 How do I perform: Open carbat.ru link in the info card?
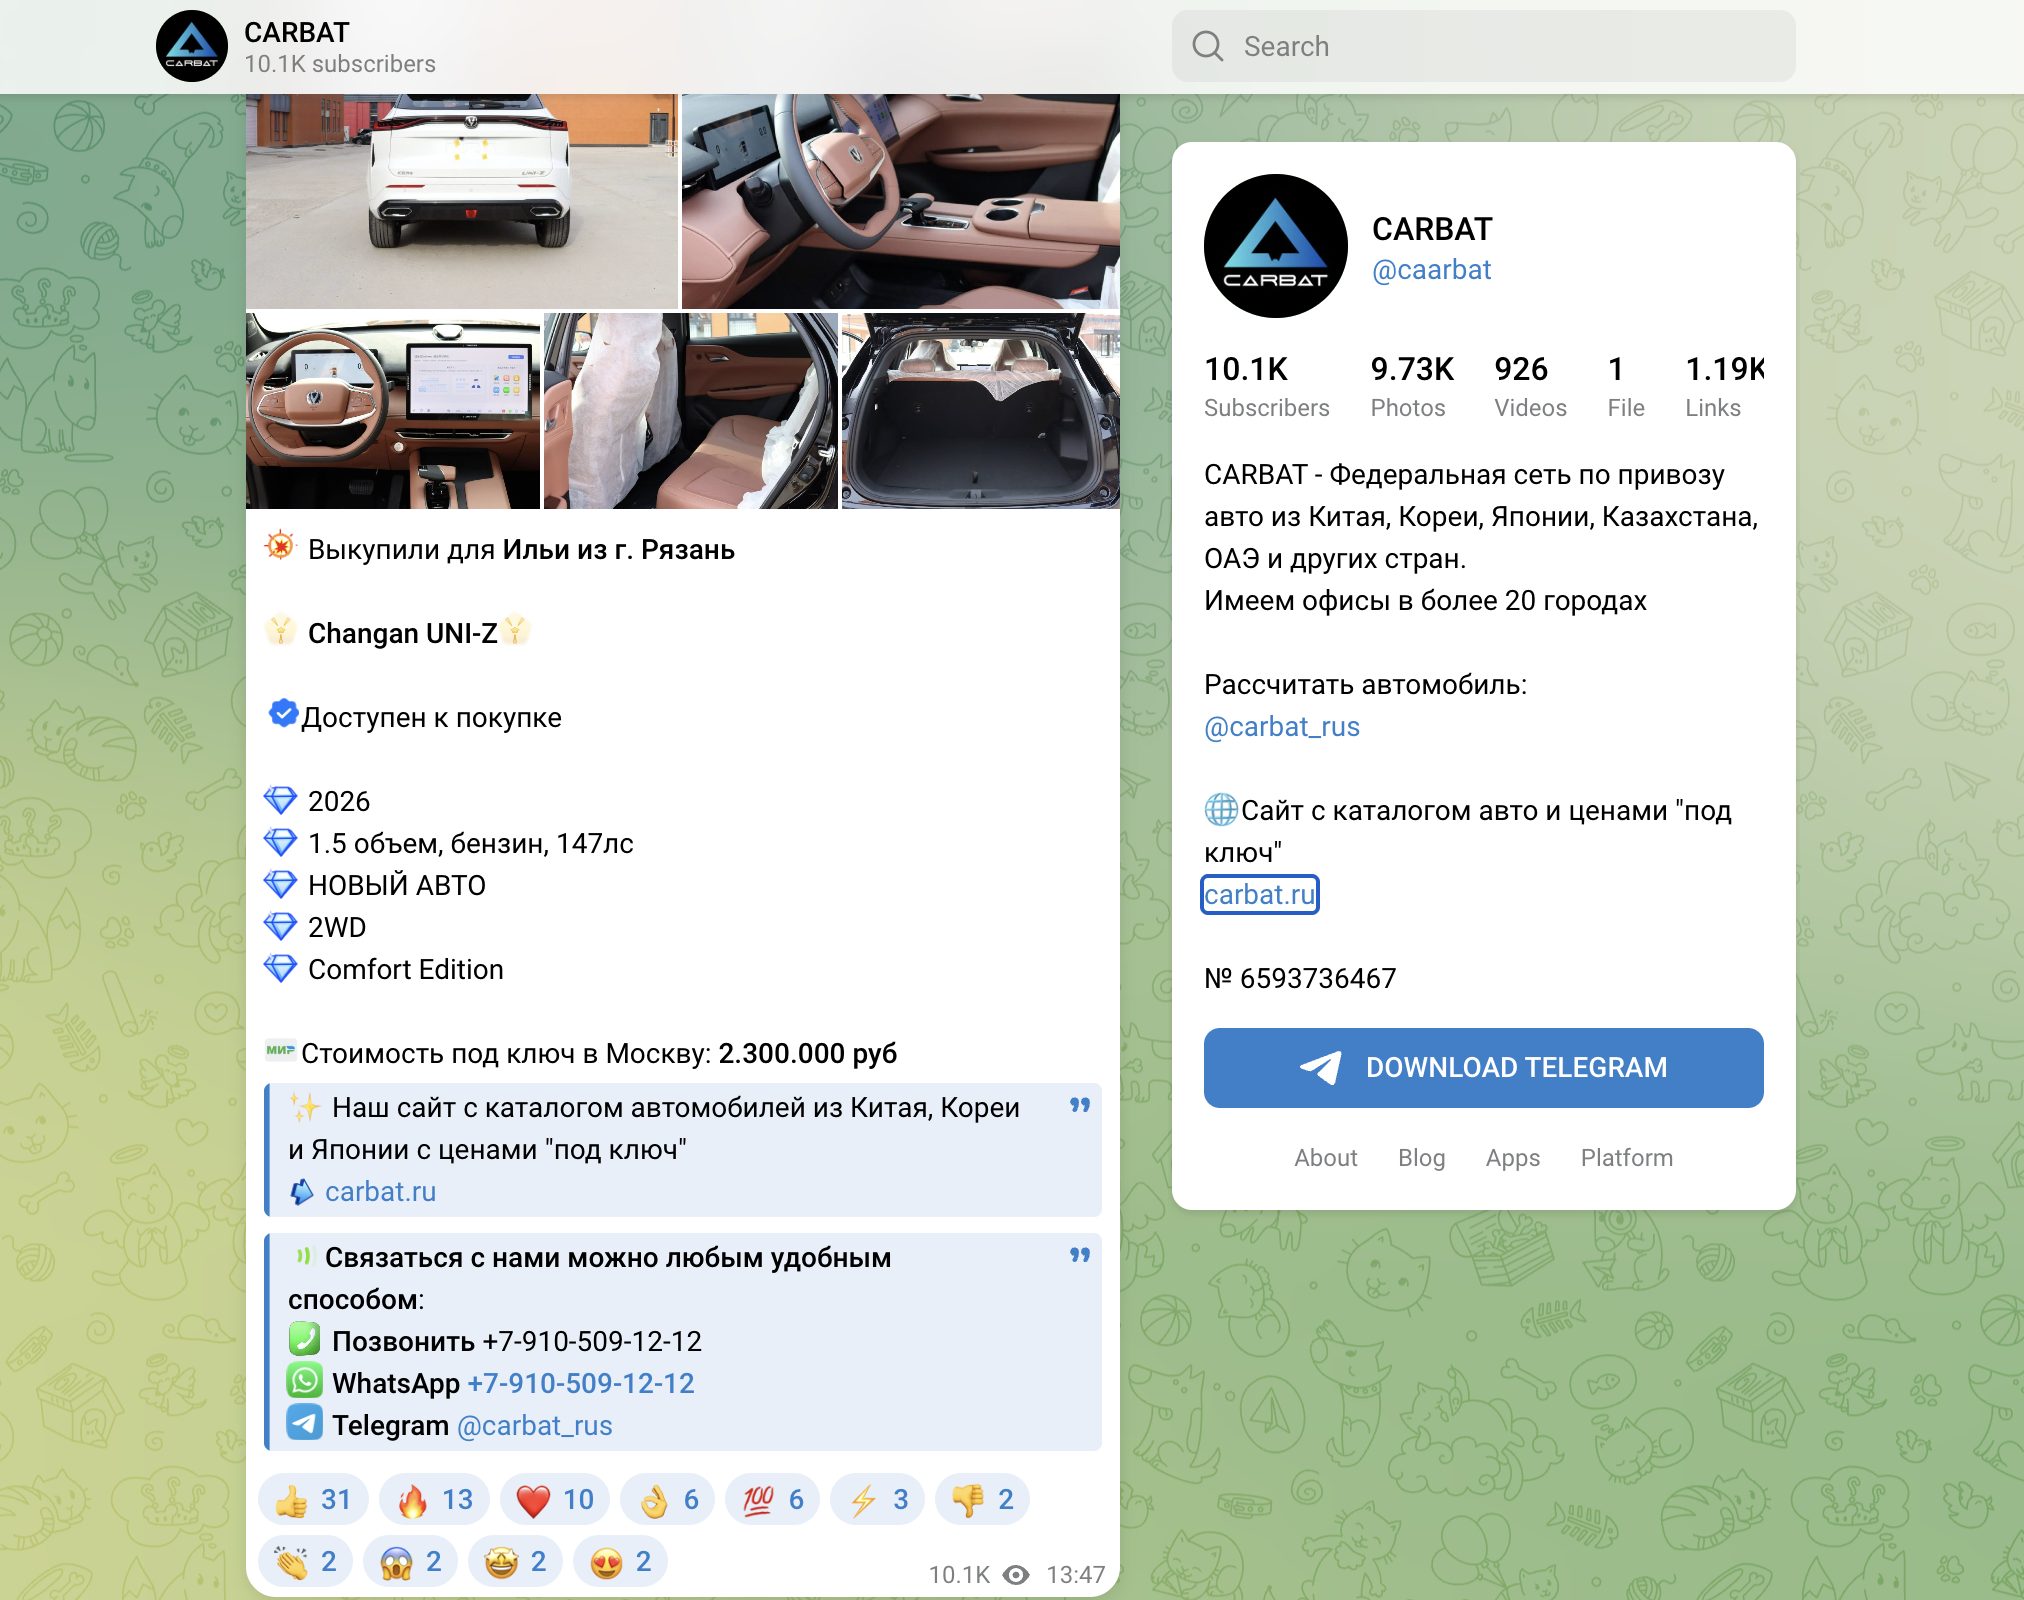[x=1260, y=894]
